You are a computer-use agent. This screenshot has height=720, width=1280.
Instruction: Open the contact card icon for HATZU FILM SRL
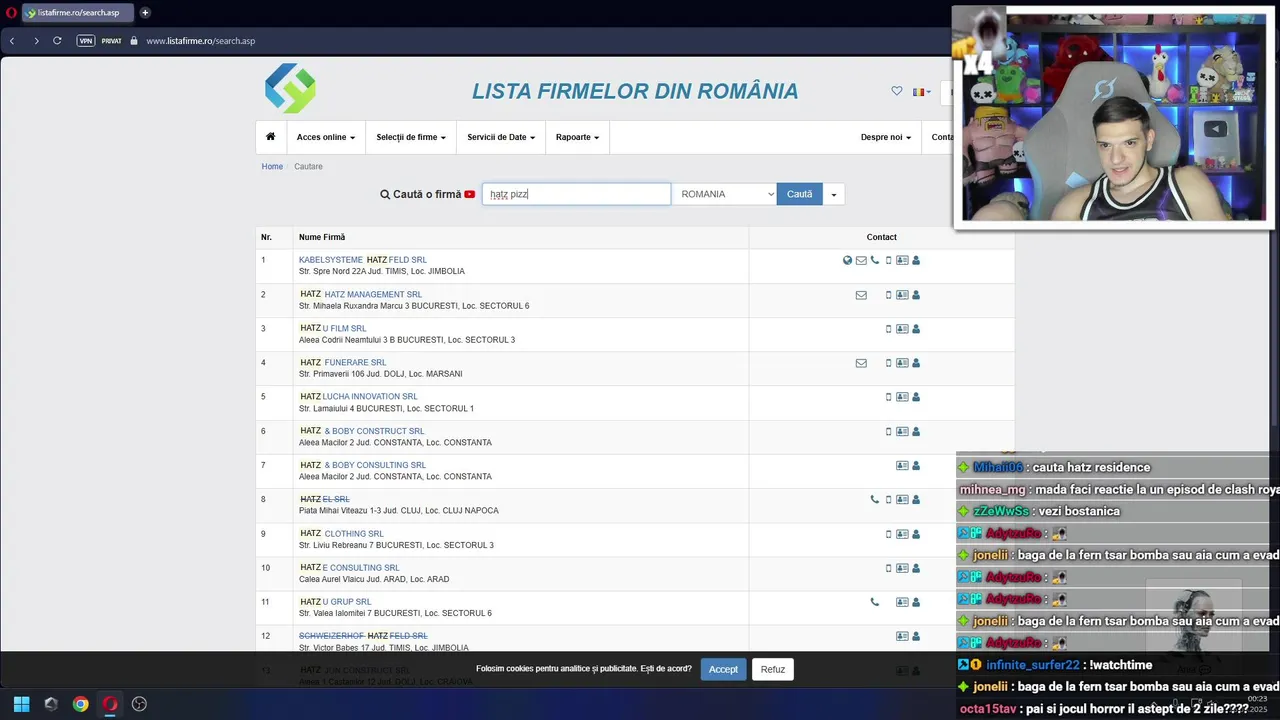902,329
